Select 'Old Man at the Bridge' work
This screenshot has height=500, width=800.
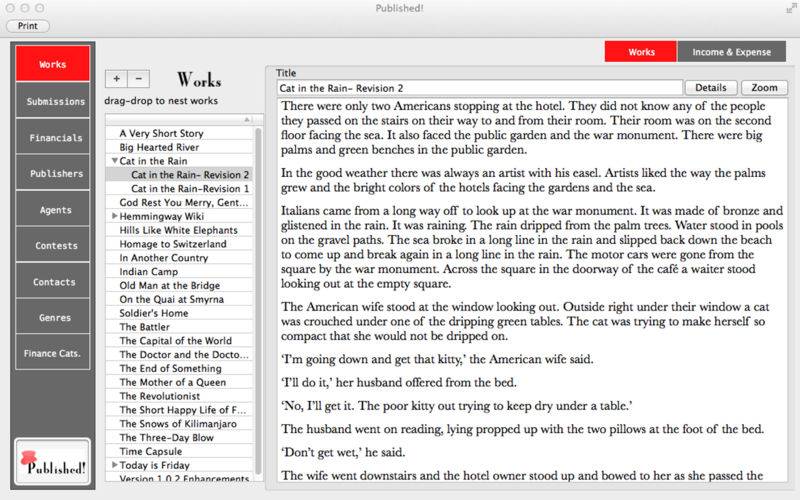point(179,285)
